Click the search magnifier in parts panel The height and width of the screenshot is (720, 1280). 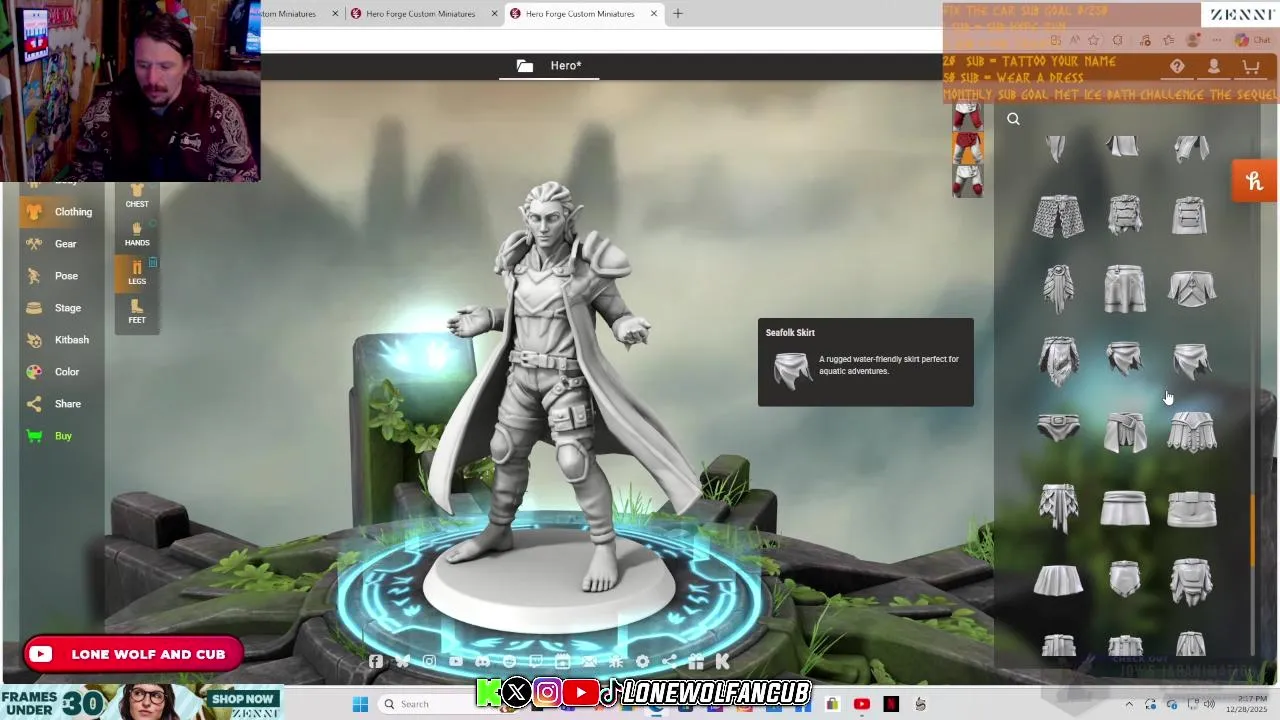pos(1013,119)
